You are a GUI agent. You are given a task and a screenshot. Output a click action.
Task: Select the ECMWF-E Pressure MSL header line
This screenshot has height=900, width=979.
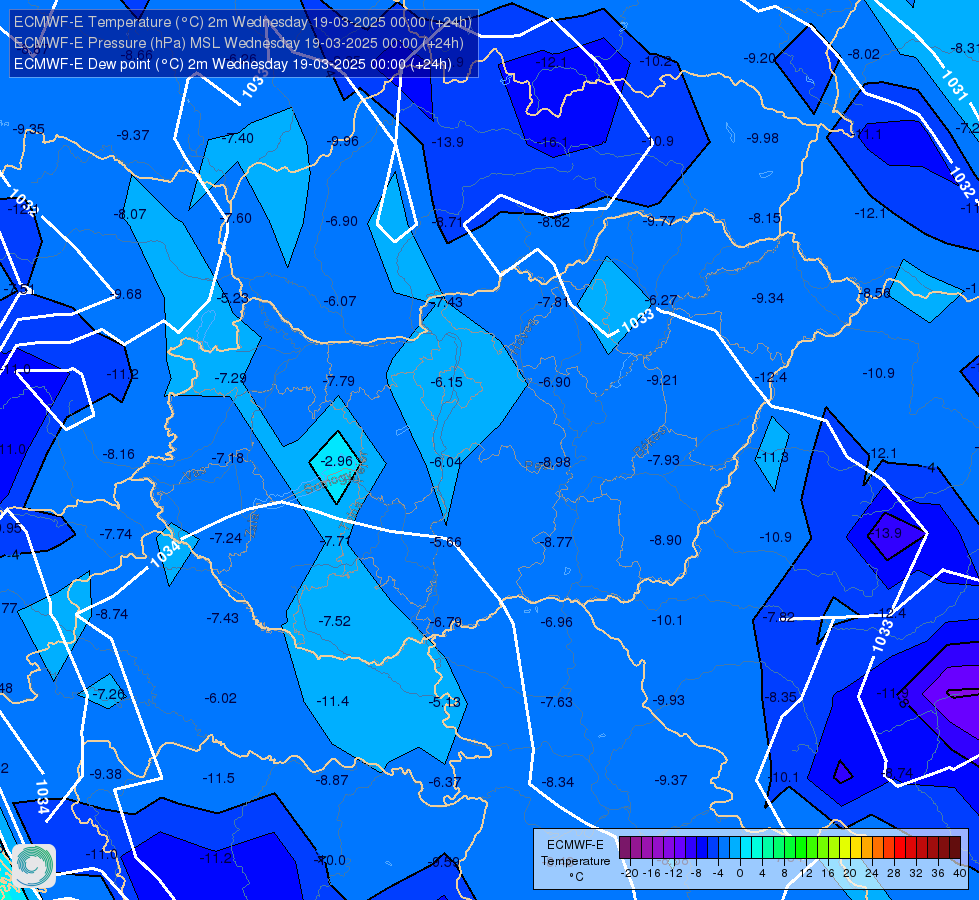pos(239,43)
